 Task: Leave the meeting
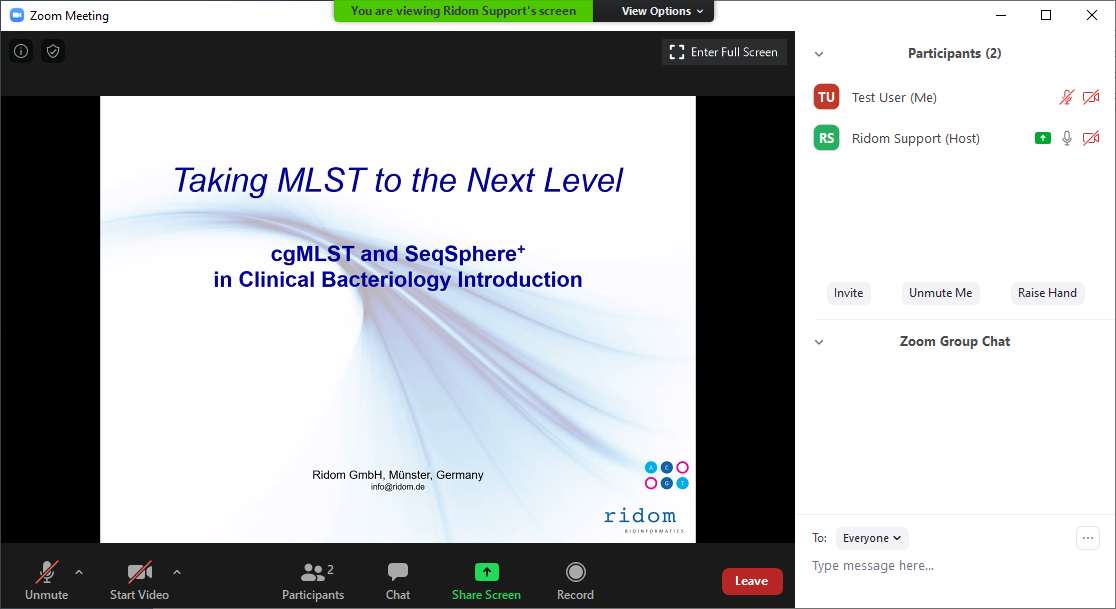coord(752,581)
